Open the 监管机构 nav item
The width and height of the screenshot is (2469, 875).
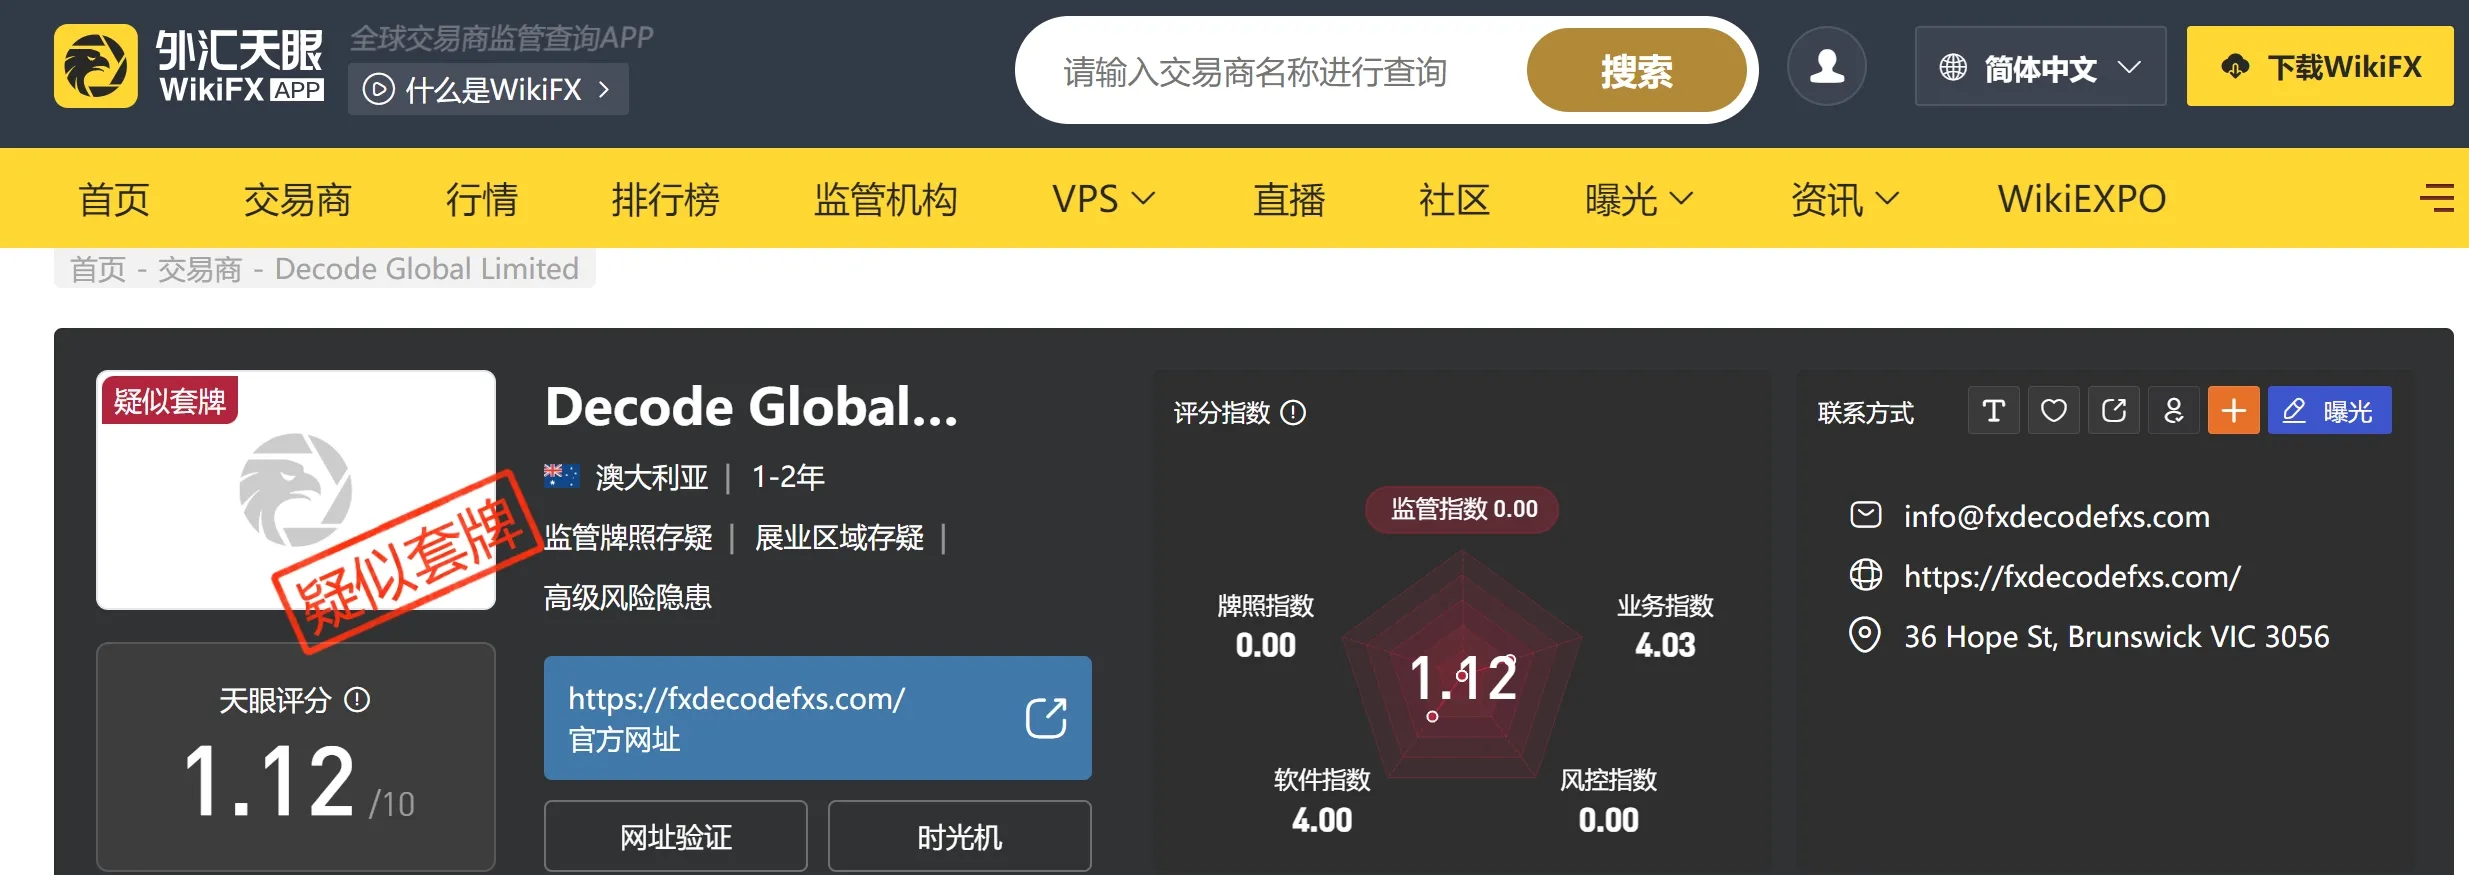[x=885, y=199]
